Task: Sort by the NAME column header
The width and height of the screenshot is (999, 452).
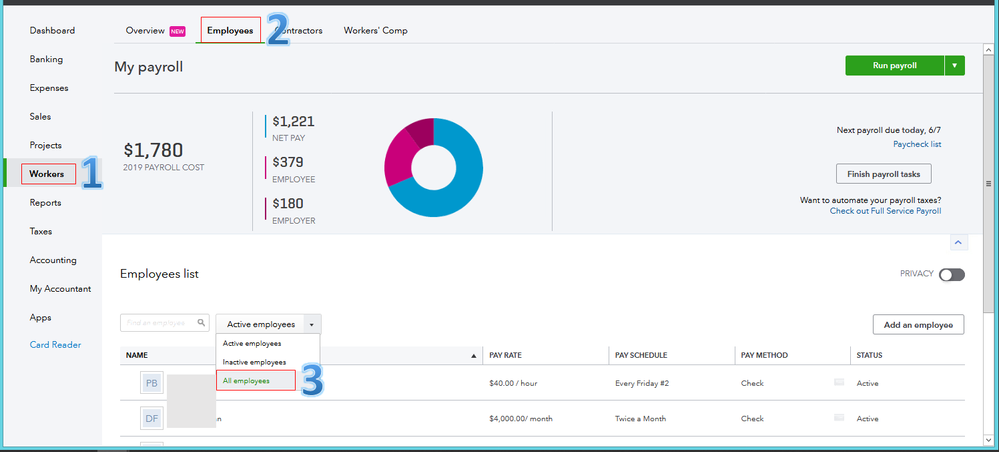Action: 137,355
